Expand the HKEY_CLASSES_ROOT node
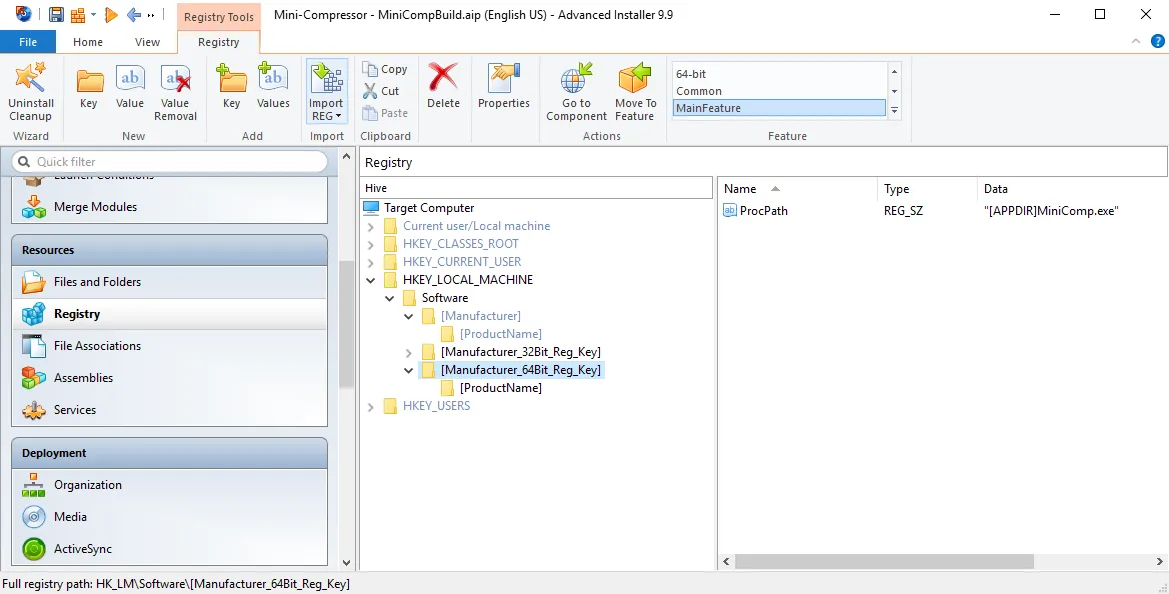 click(371, 244)
